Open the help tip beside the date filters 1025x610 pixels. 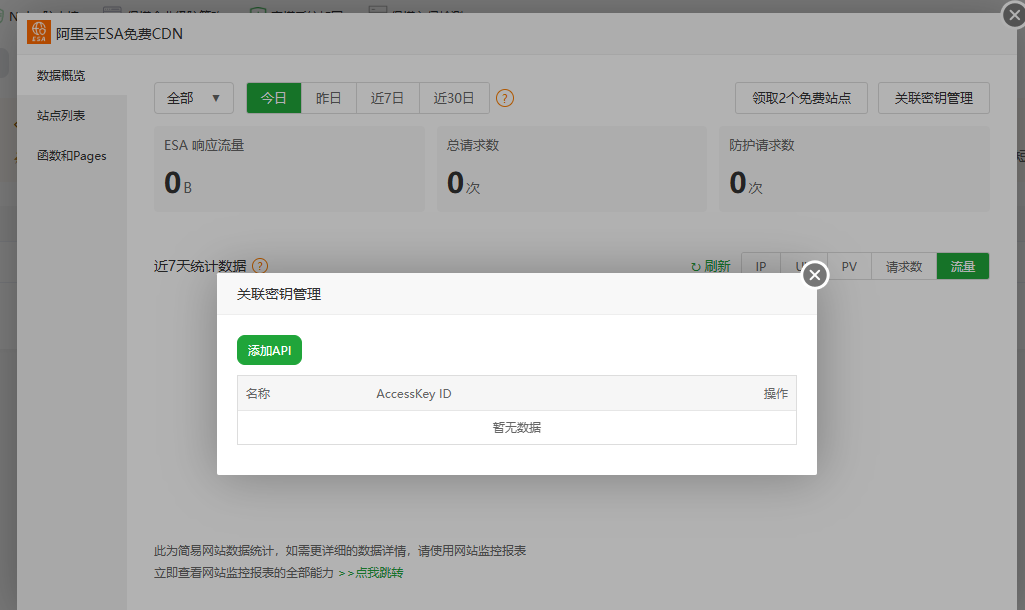505,98
